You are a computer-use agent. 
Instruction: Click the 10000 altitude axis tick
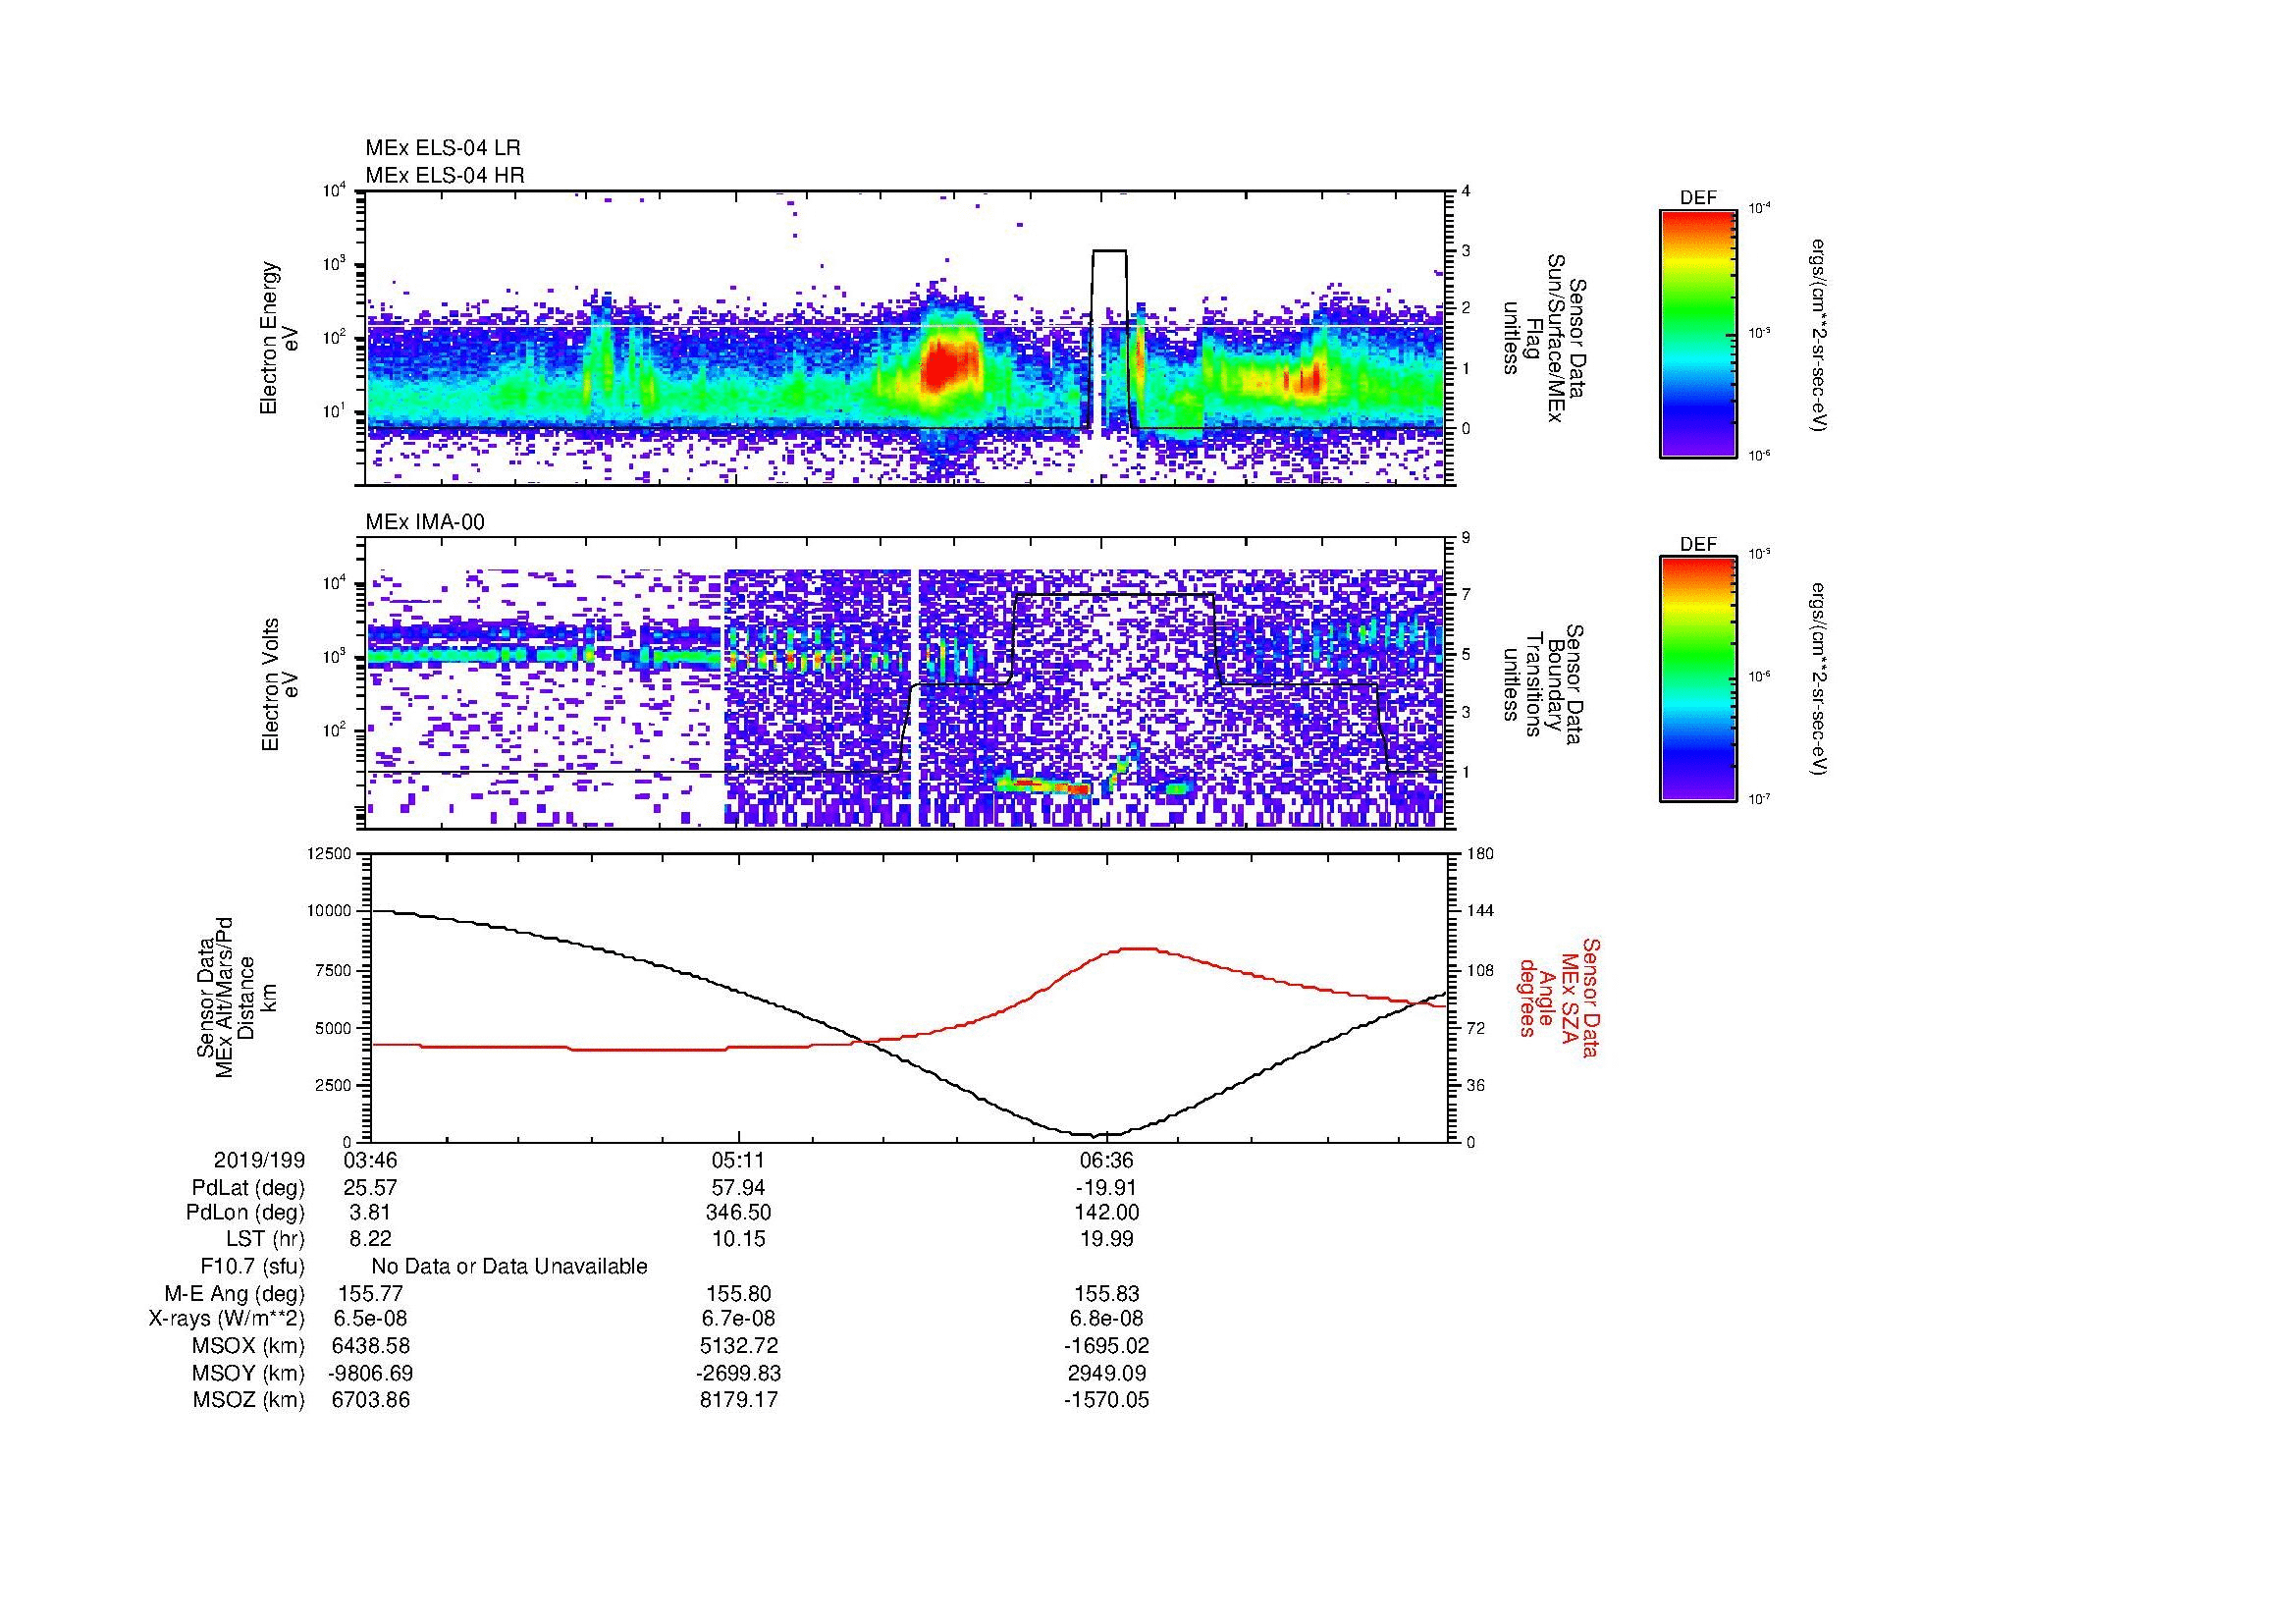point(332,911)
